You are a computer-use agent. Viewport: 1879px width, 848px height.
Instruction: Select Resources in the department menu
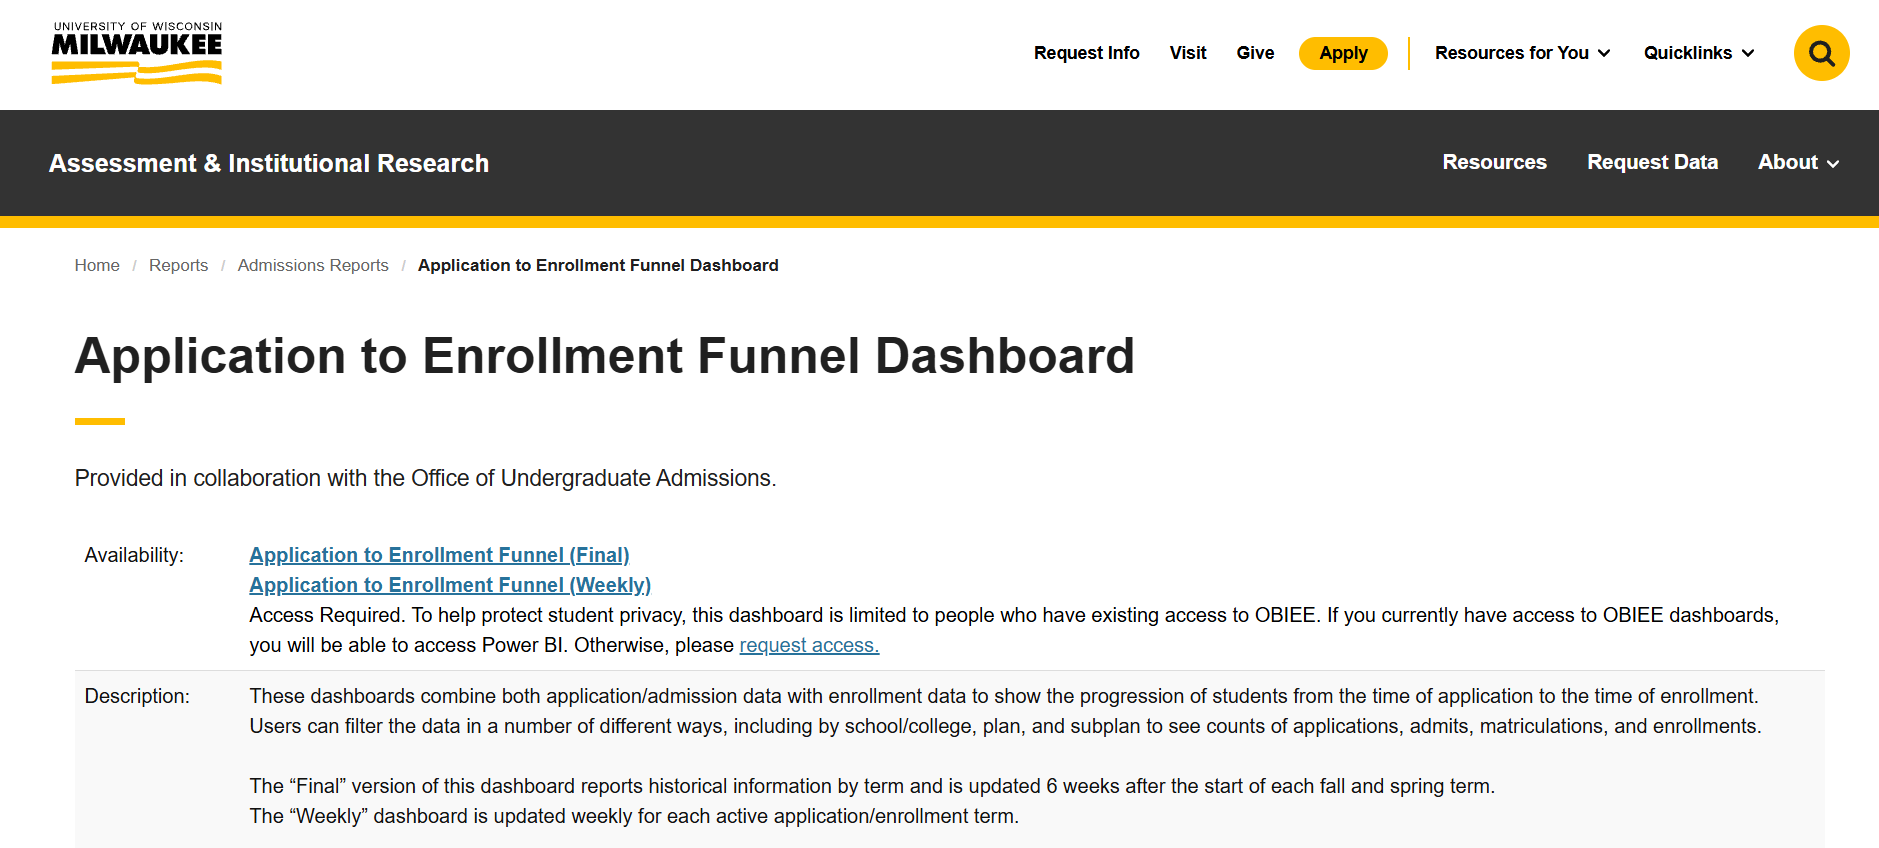pos(1494,162)
